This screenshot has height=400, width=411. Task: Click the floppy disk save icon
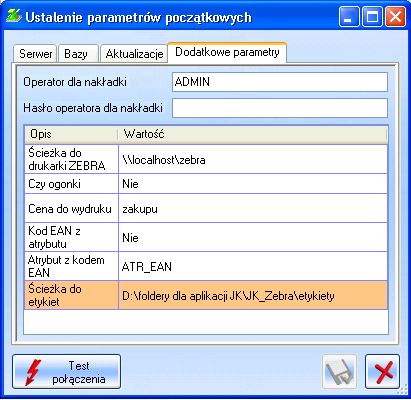pos(339,371)
